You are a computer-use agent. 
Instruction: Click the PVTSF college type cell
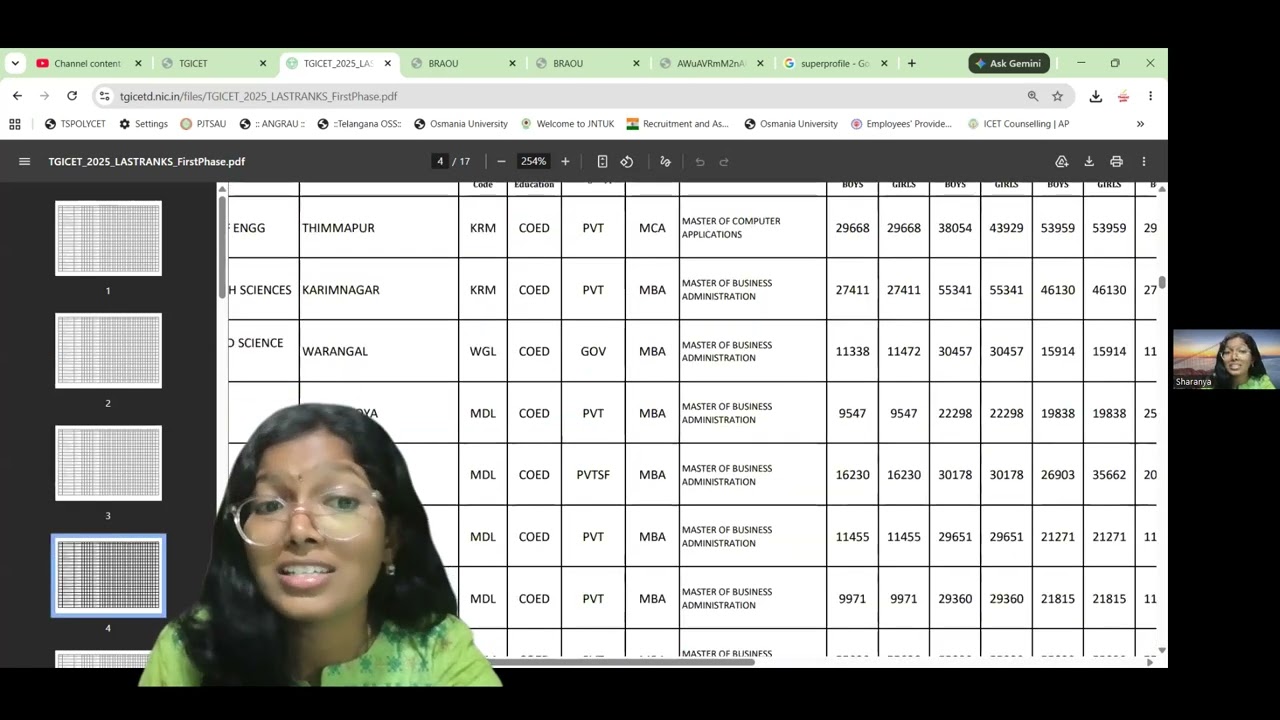593,475
